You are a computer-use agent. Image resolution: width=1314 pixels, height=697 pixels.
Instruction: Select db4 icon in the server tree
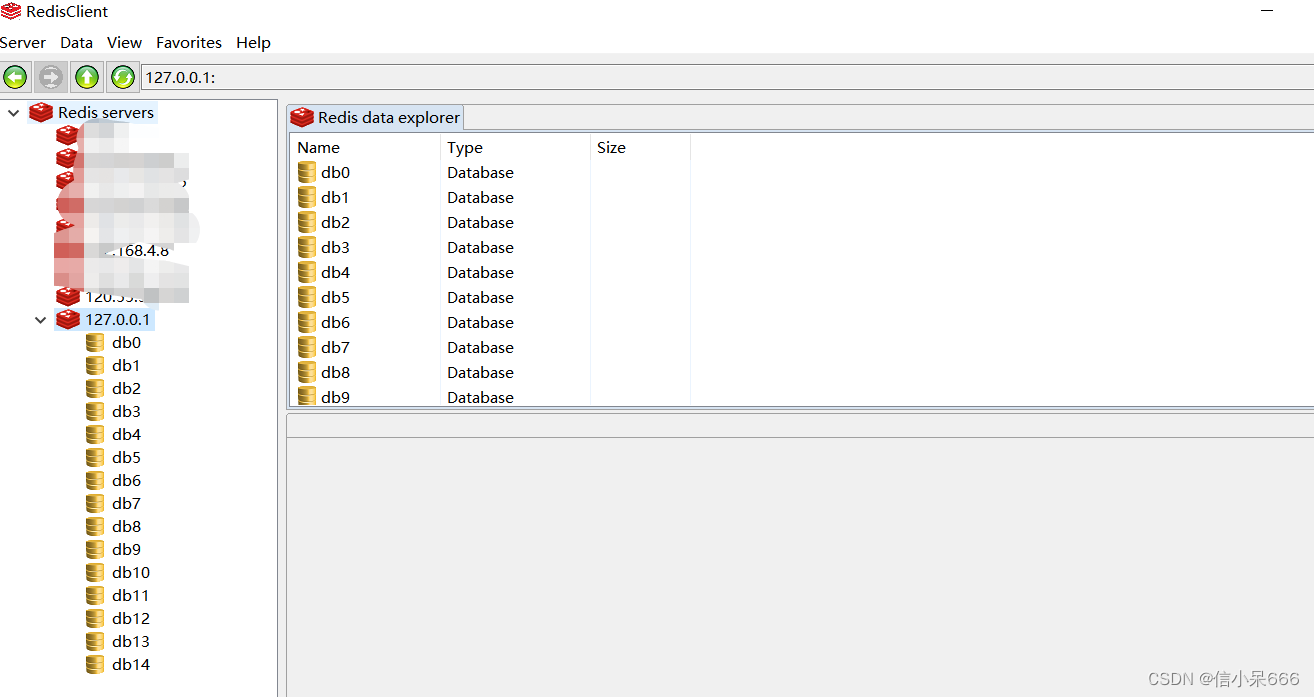[95, 435]
